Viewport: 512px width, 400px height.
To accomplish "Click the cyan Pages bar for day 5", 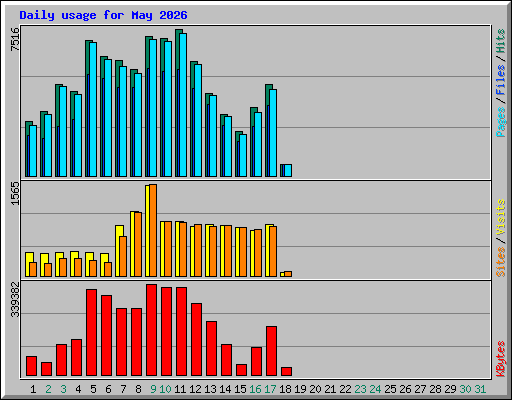I will pos(93,109).
